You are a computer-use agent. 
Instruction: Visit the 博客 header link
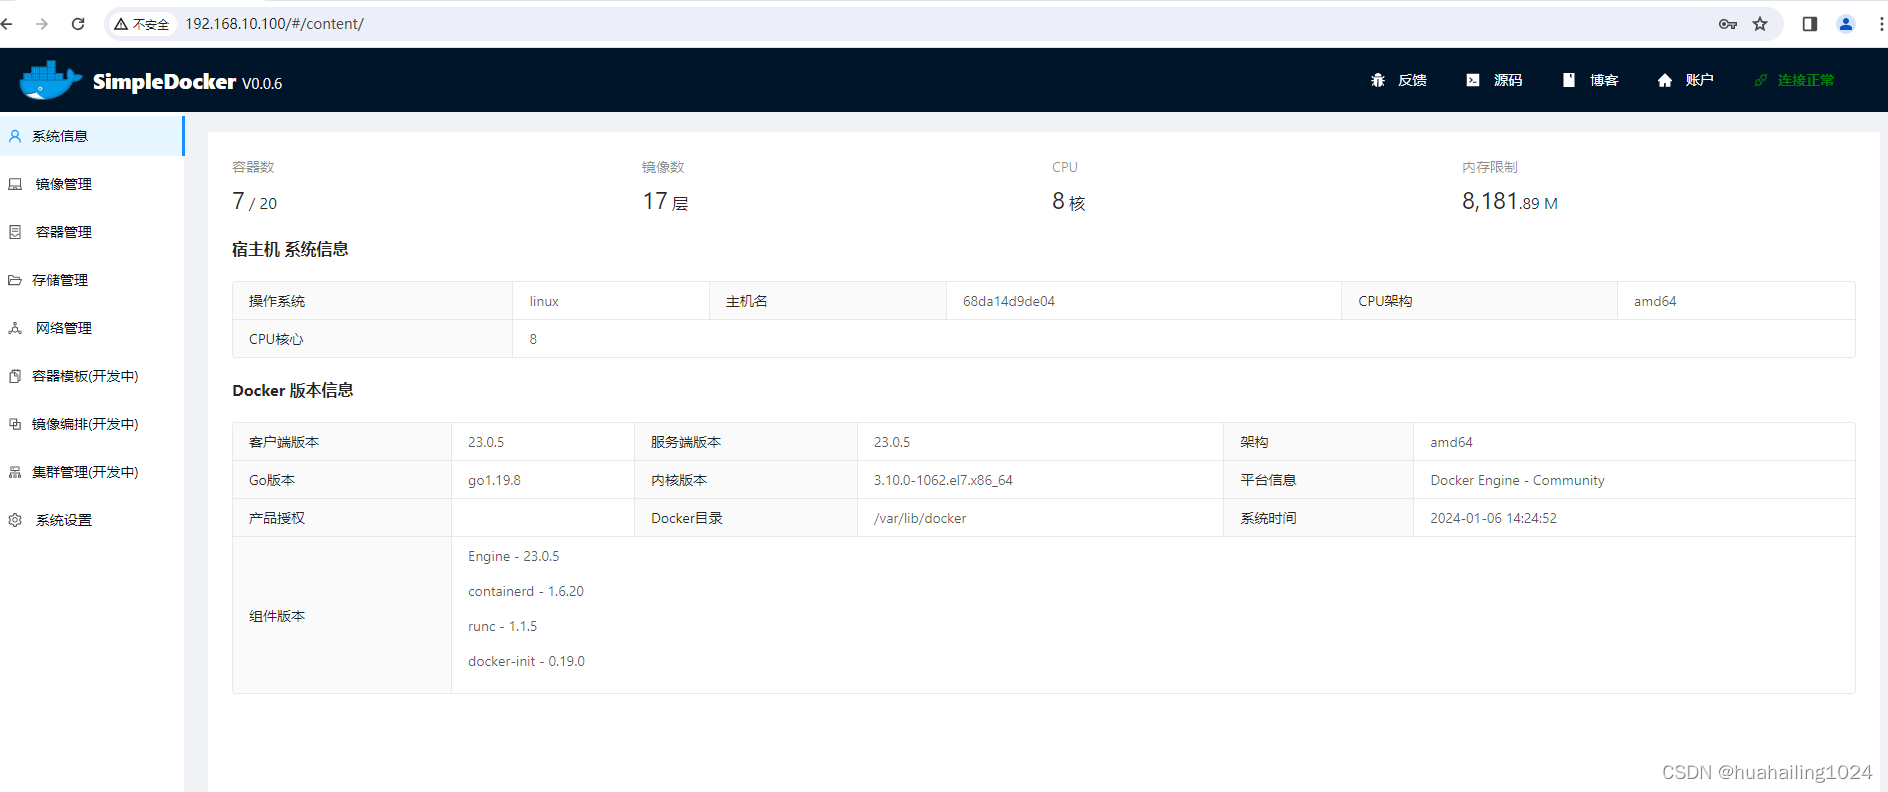point(1604,80)
